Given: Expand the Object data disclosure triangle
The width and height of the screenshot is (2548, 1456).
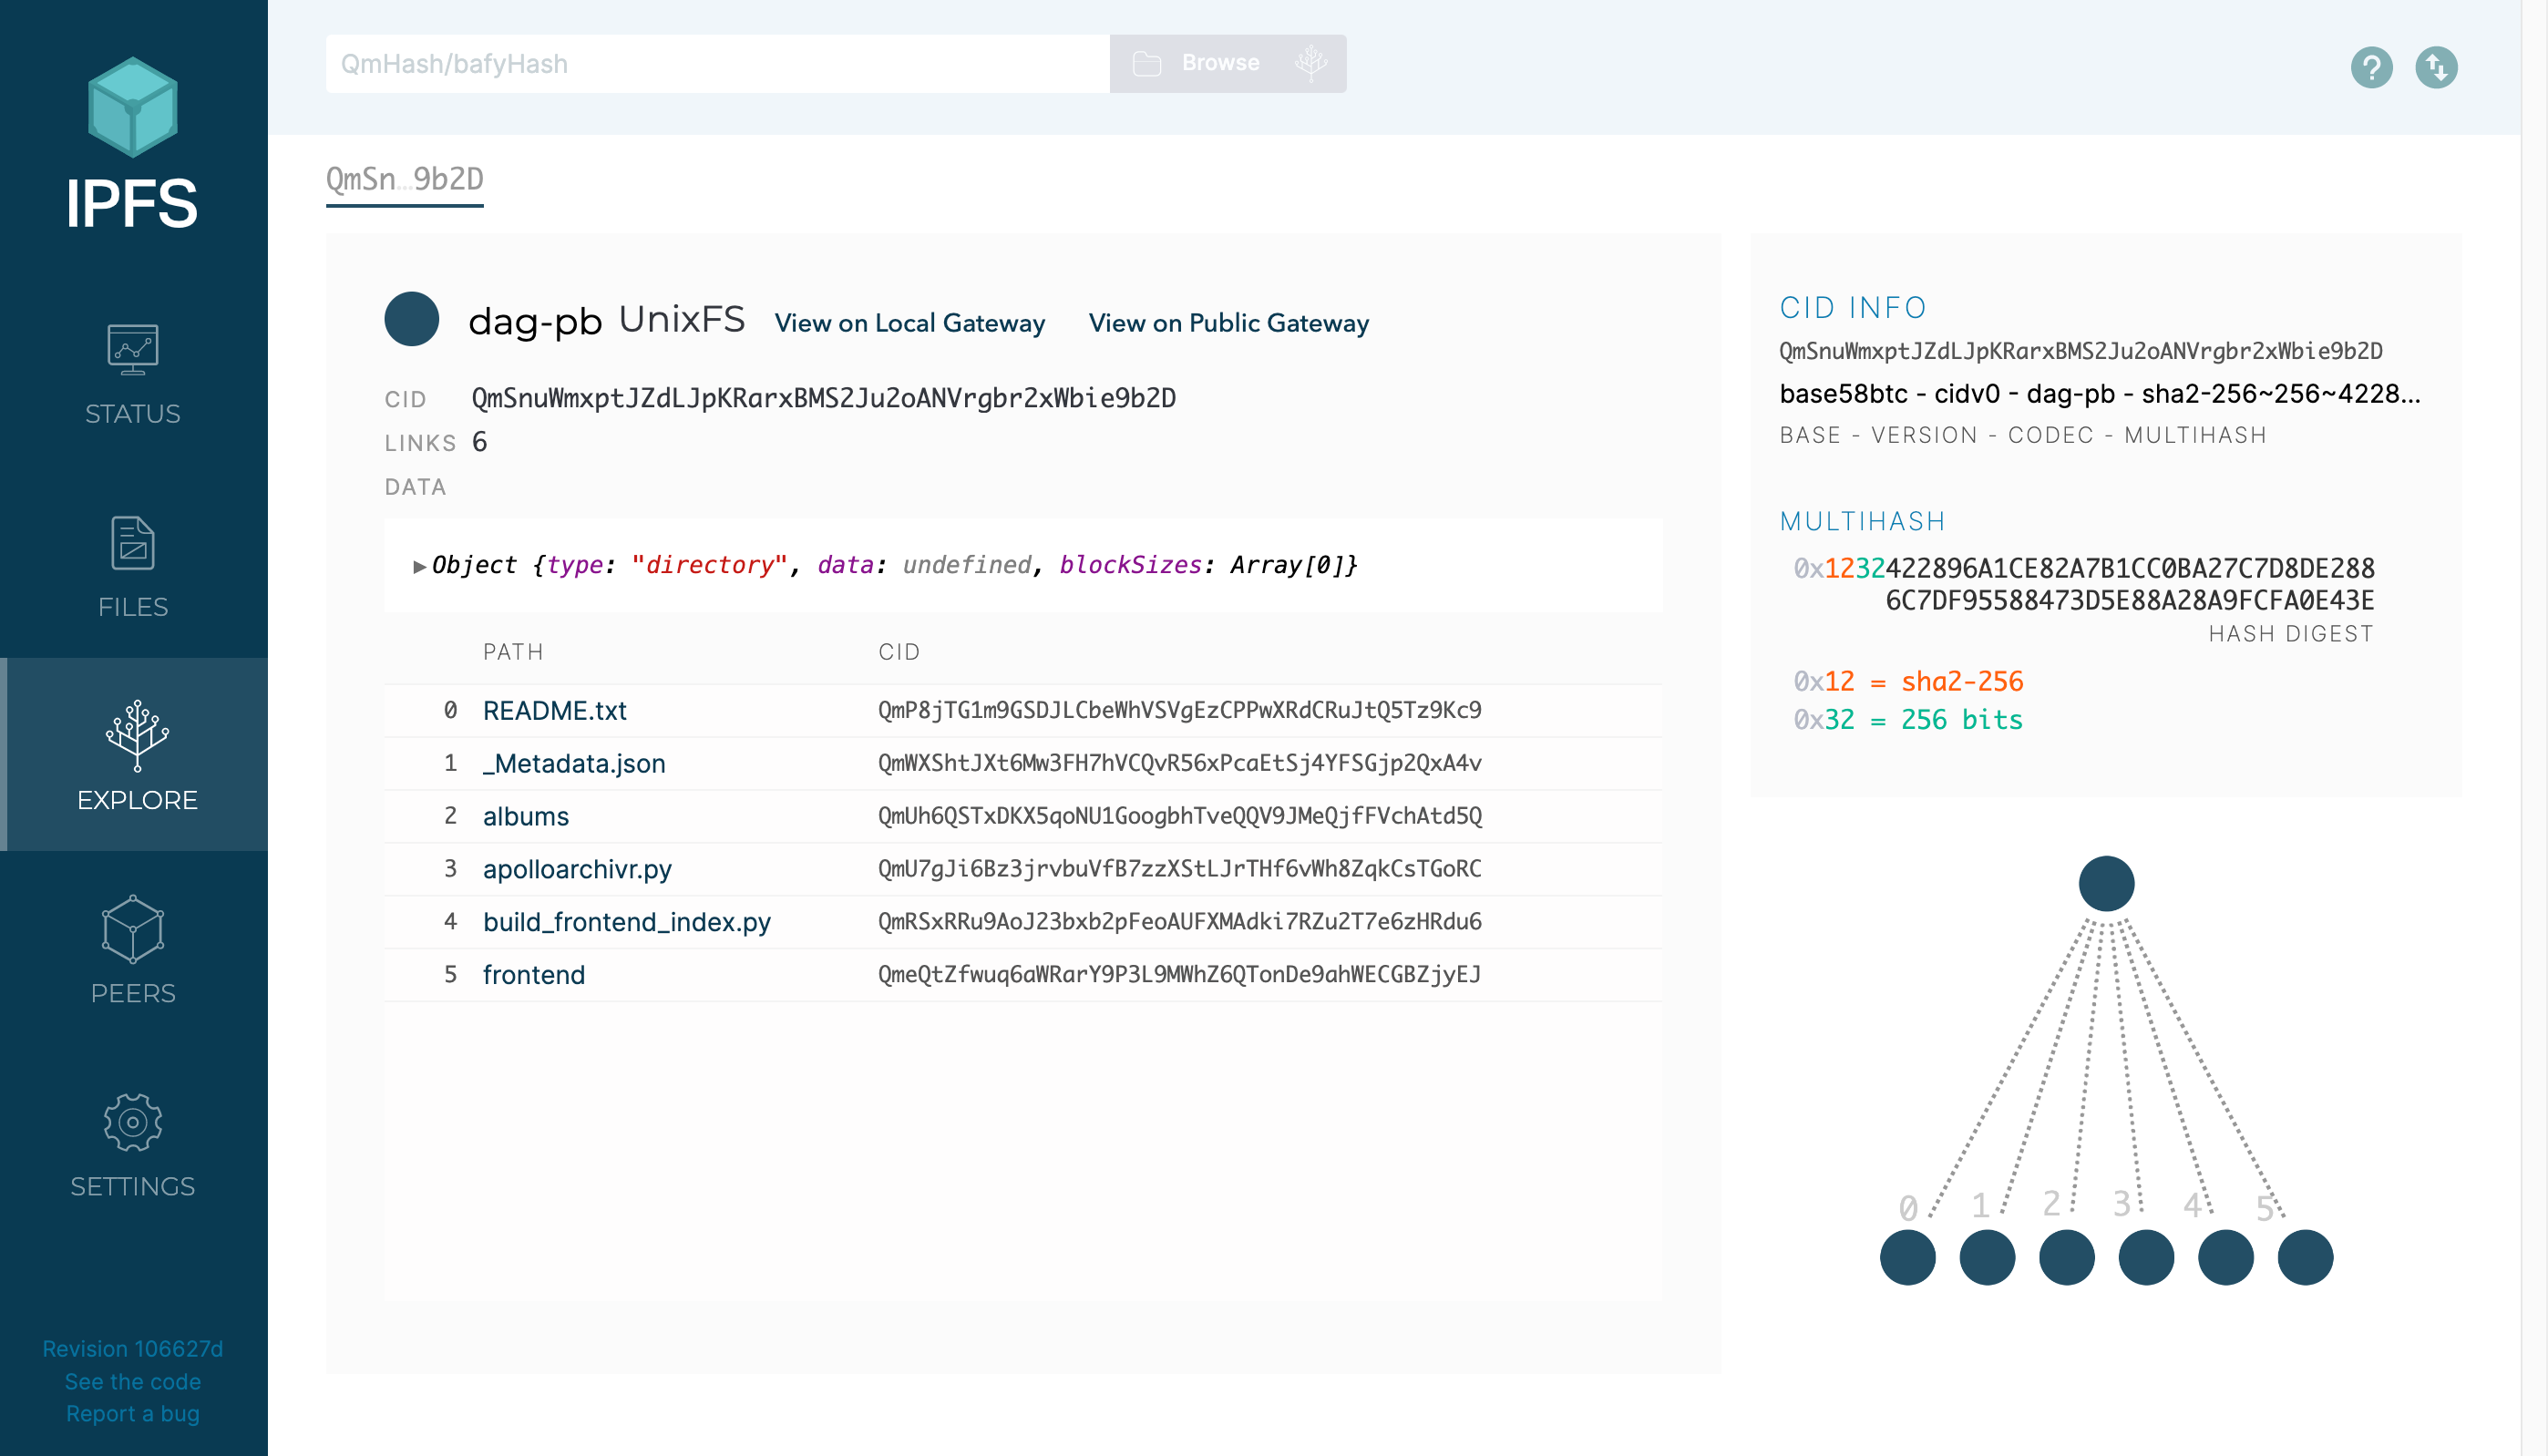Looking at the screenshot, I should 419,567.
